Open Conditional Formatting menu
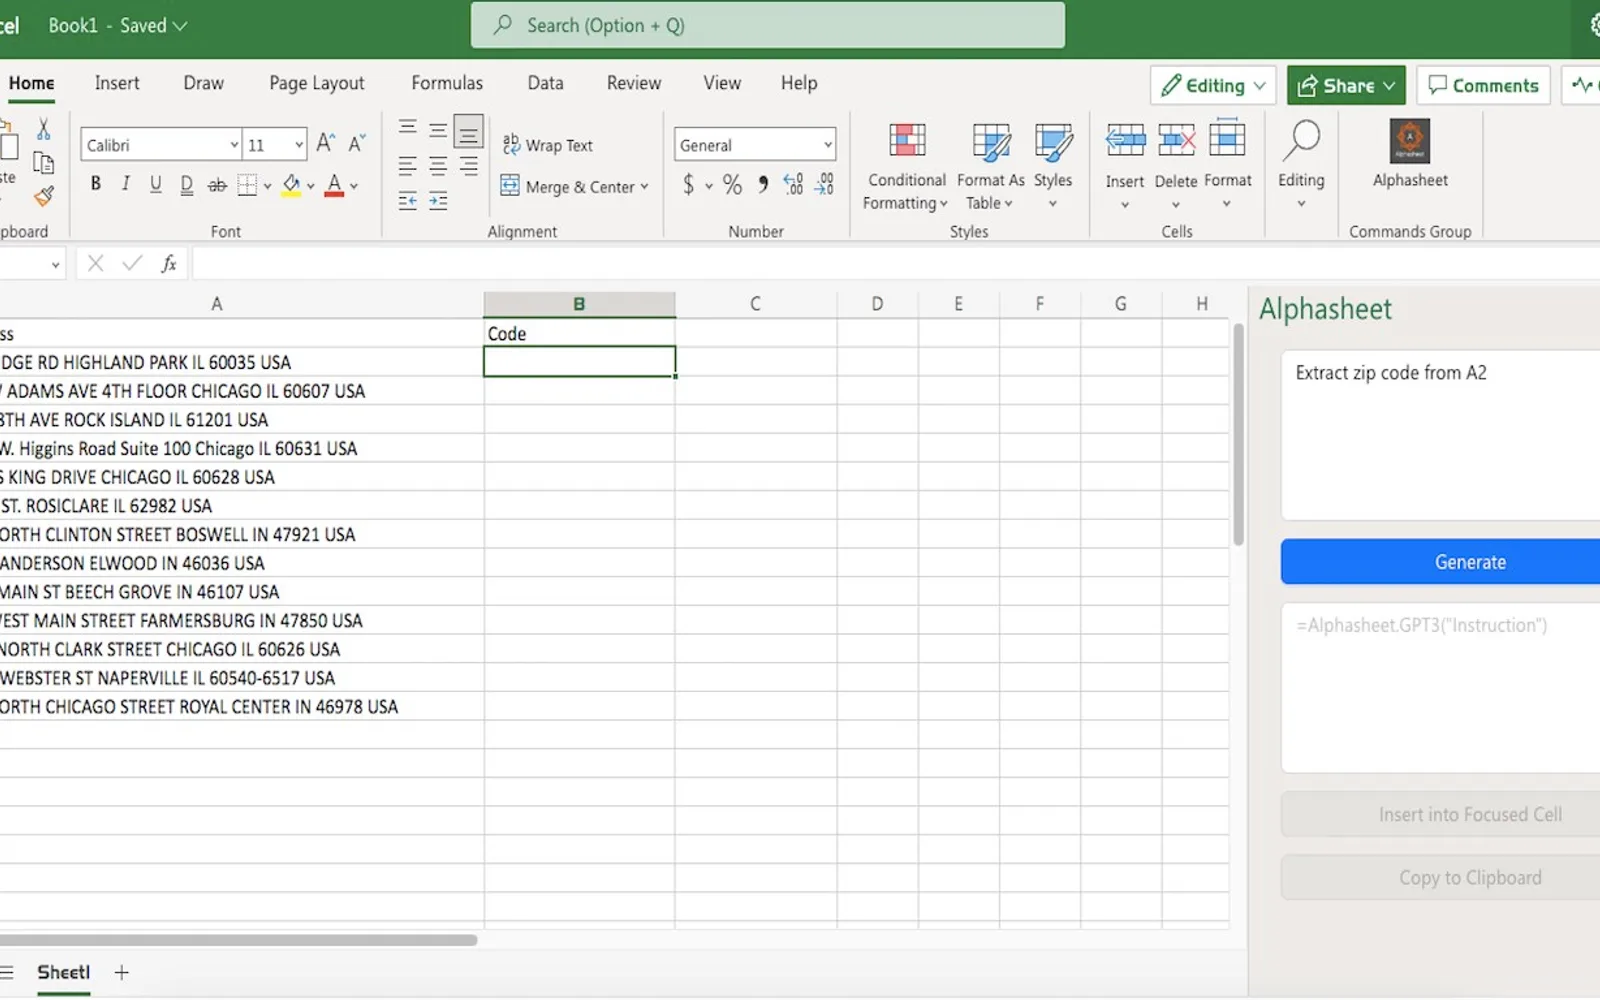This screenshot has width=1600, height=1000. click(906, 166)
